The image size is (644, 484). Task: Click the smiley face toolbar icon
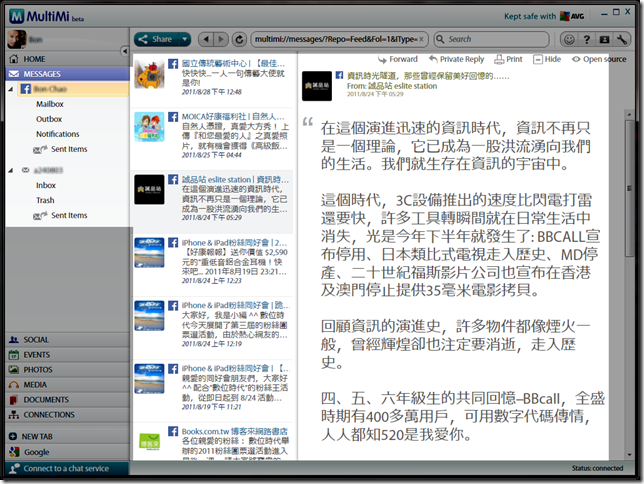[x=569, y=40]
